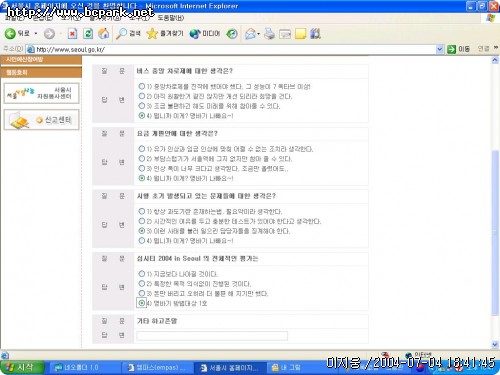This screenshot has width=500, height=375.
Task: Switch to 서울시 홈페이지 taskbar window
Action: point(230,367)
